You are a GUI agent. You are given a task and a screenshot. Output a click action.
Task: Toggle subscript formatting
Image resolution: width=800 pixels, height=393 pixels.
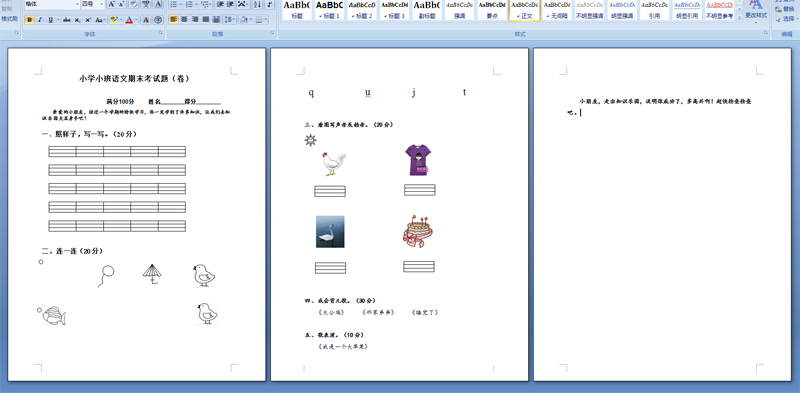coord(78,19)
